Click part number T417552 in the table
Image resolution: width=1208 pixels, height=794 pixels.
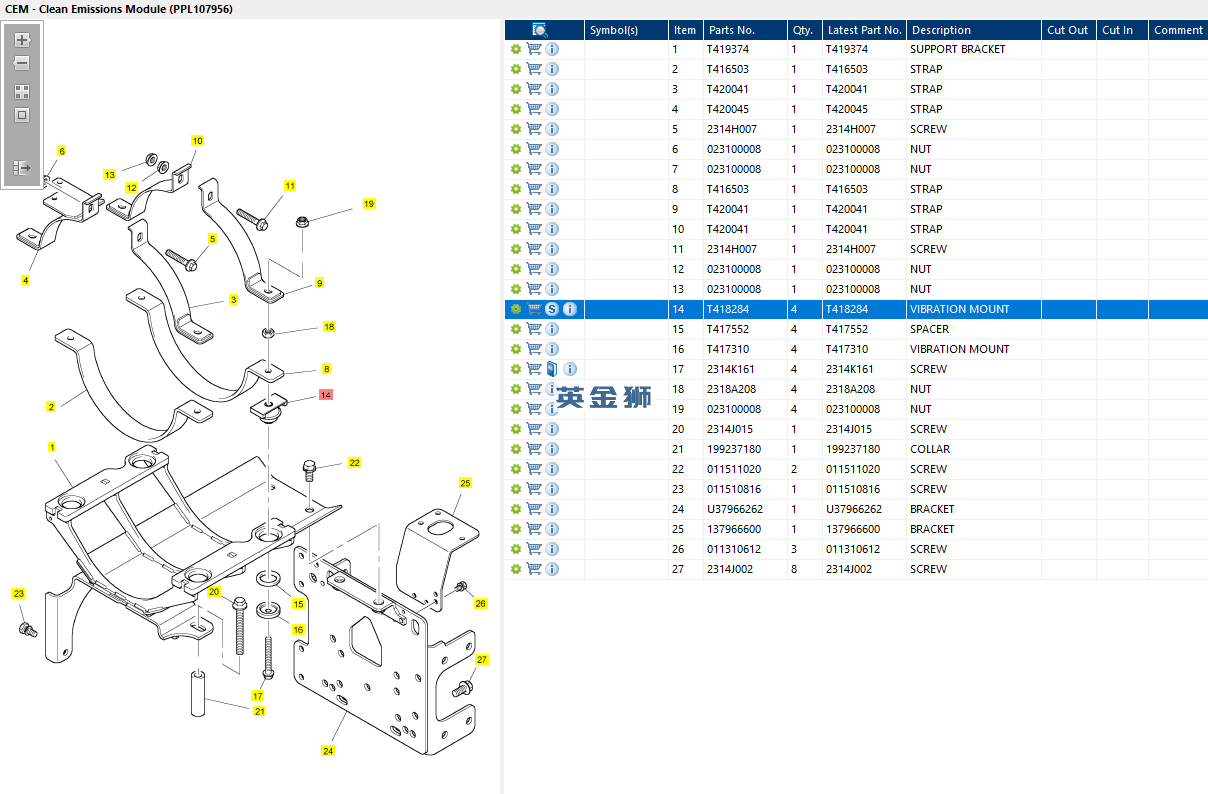coord(727,329)
